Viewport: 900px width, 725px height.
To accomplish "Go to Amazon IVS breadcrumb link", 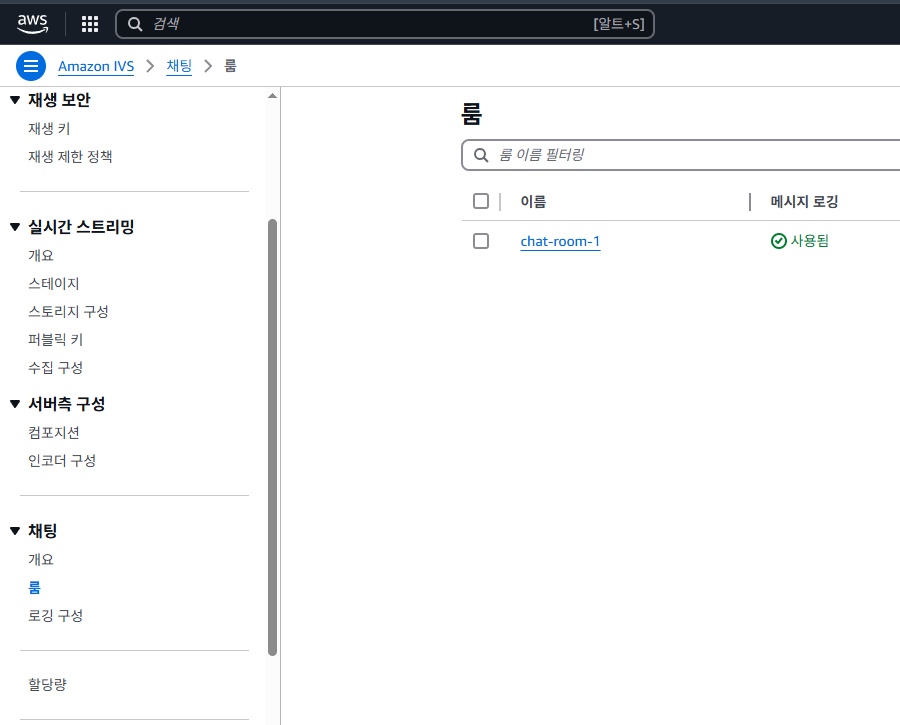I will tap(96, 66).
